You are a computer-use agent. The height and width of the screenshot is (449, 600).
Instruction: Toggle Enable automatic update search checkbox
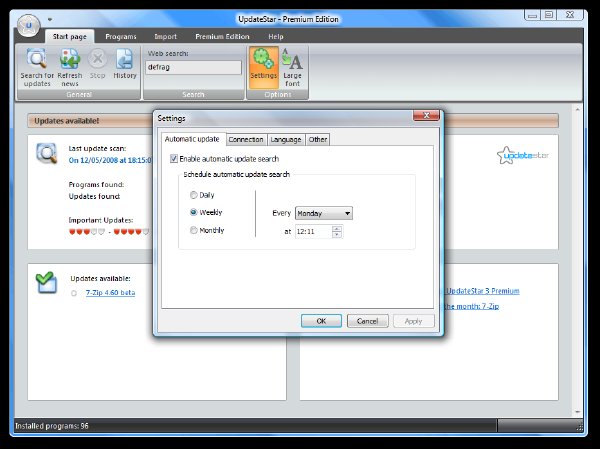pyautogui.click(x=174, y=158)
